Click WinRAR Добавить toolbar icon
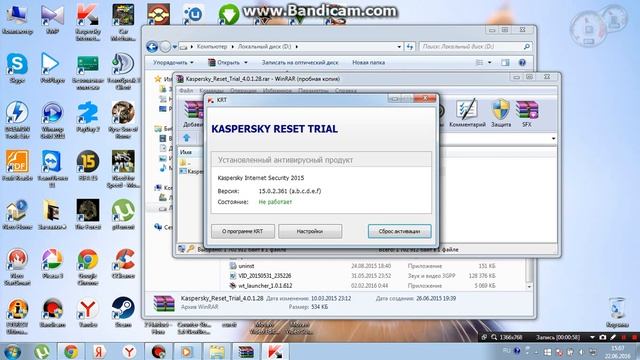The image size is (640, 360). tap(193, 113)
